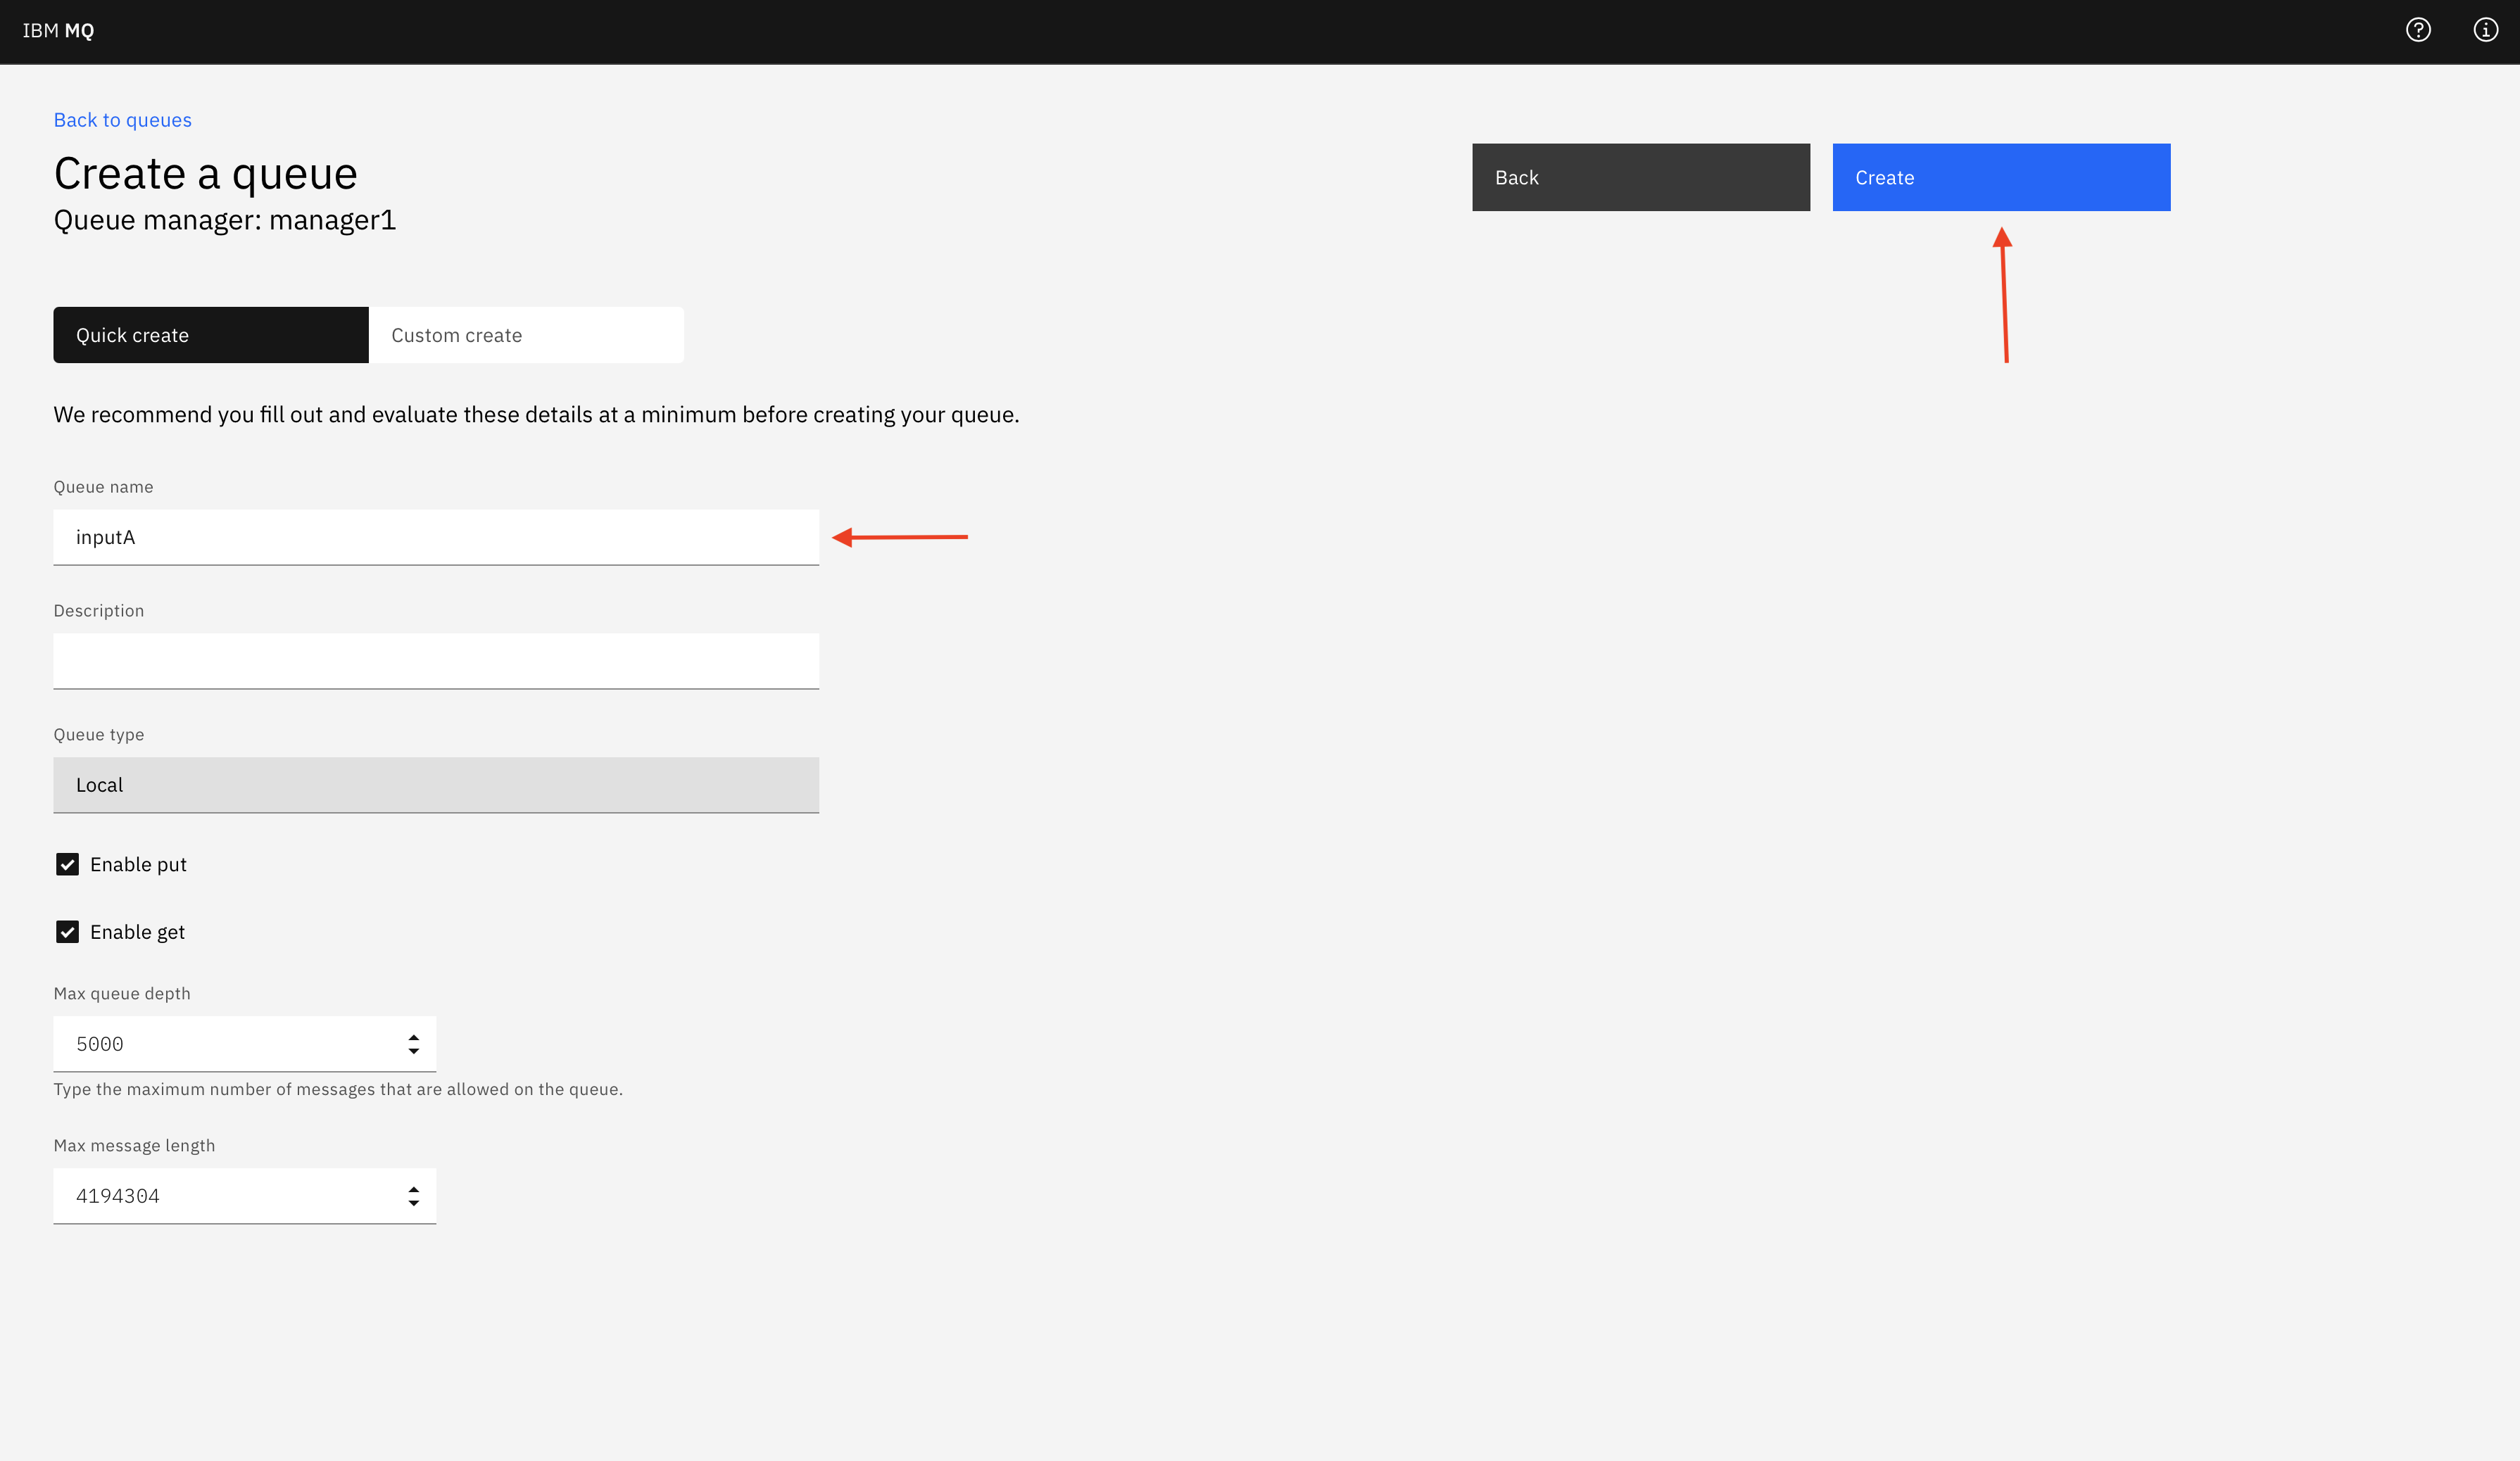Screen dimensions: 2520x1461
Task: Decrement Max queue depth with down arrow
Action: pos(413,1052)
